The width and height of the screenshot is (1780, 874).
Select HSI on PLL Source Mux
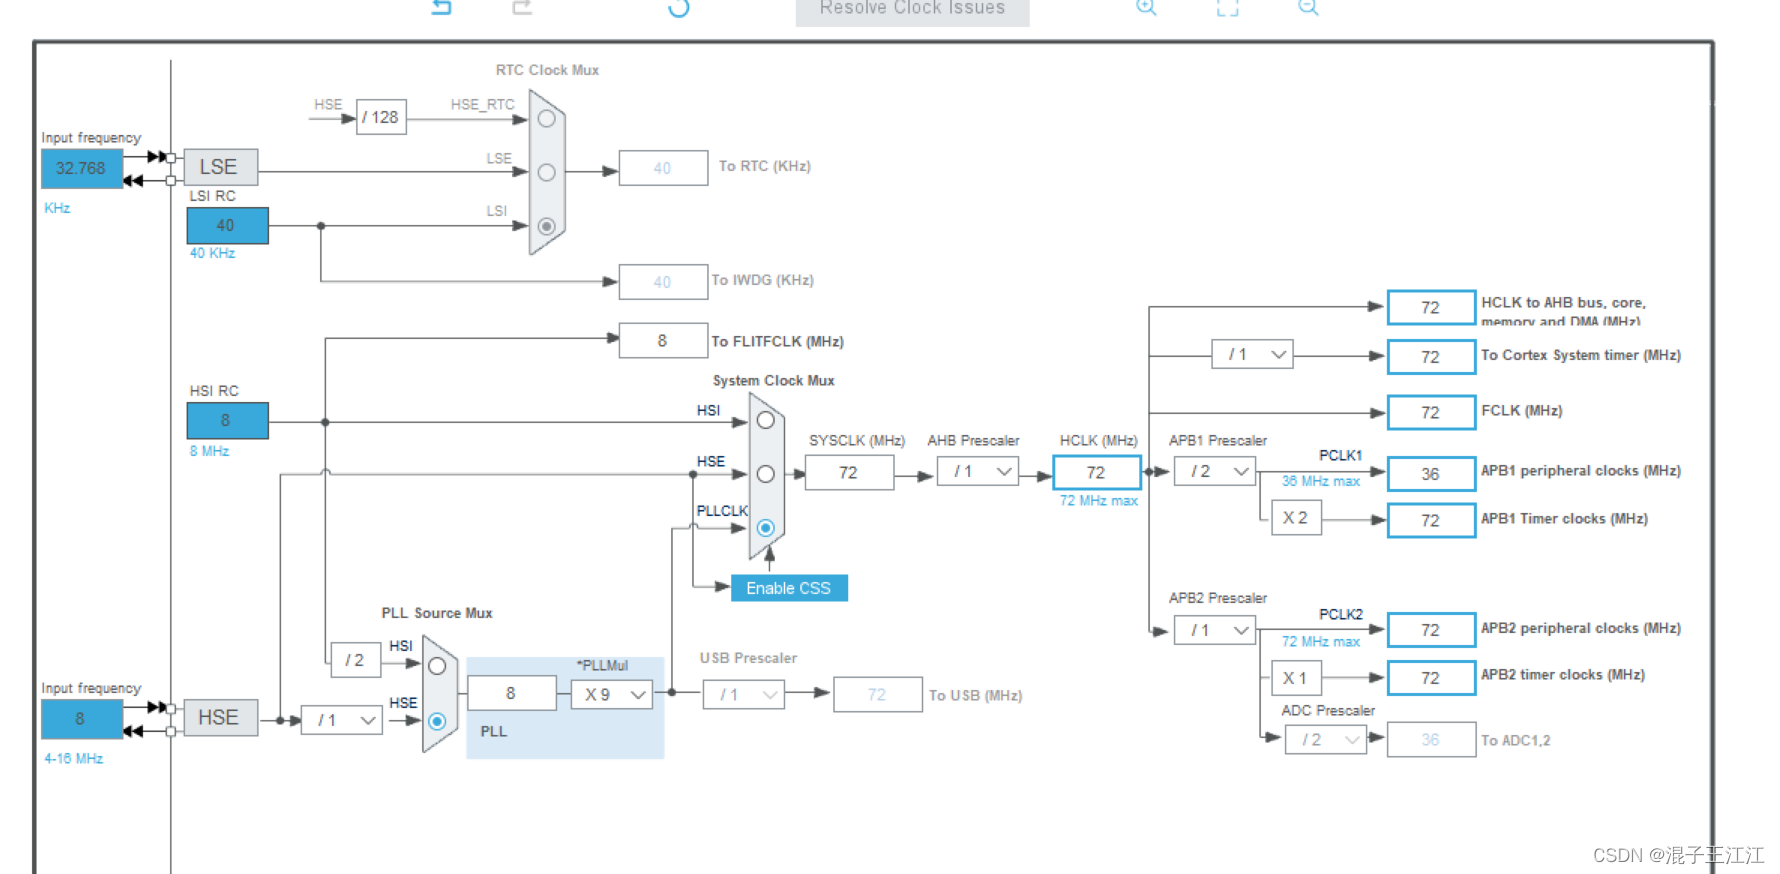[437, 666]
